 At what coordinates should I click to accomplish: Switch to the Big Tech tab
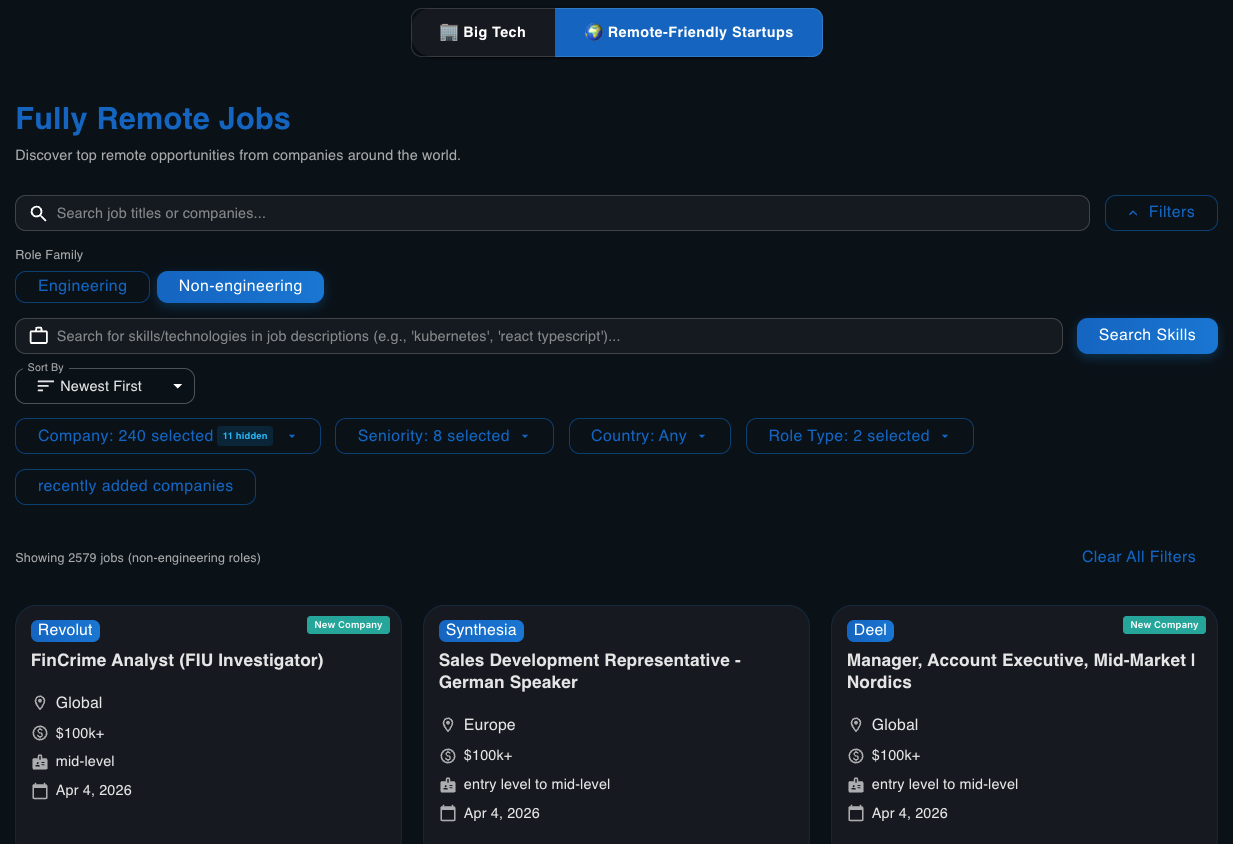(x=483, y=32)
